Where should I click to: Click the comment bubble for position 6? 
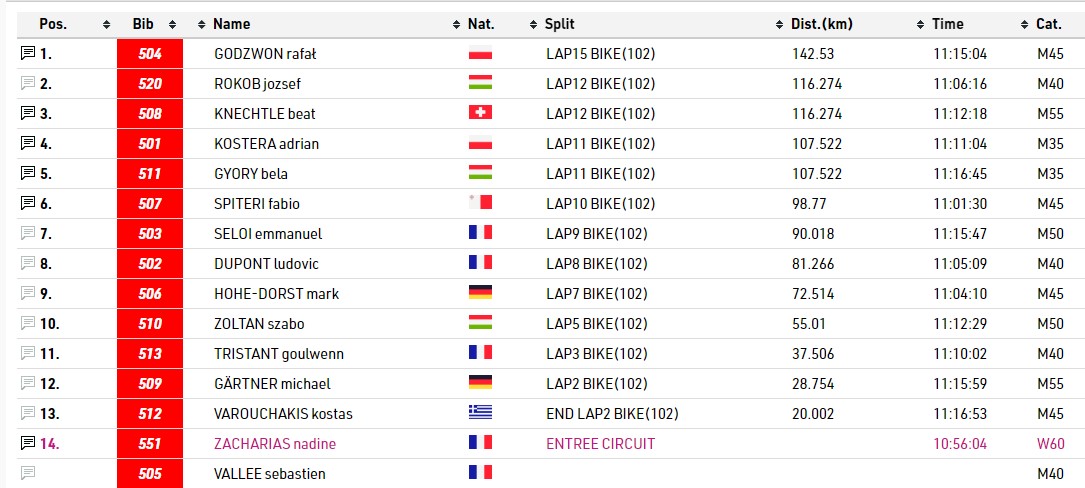(x=27, y=204)
